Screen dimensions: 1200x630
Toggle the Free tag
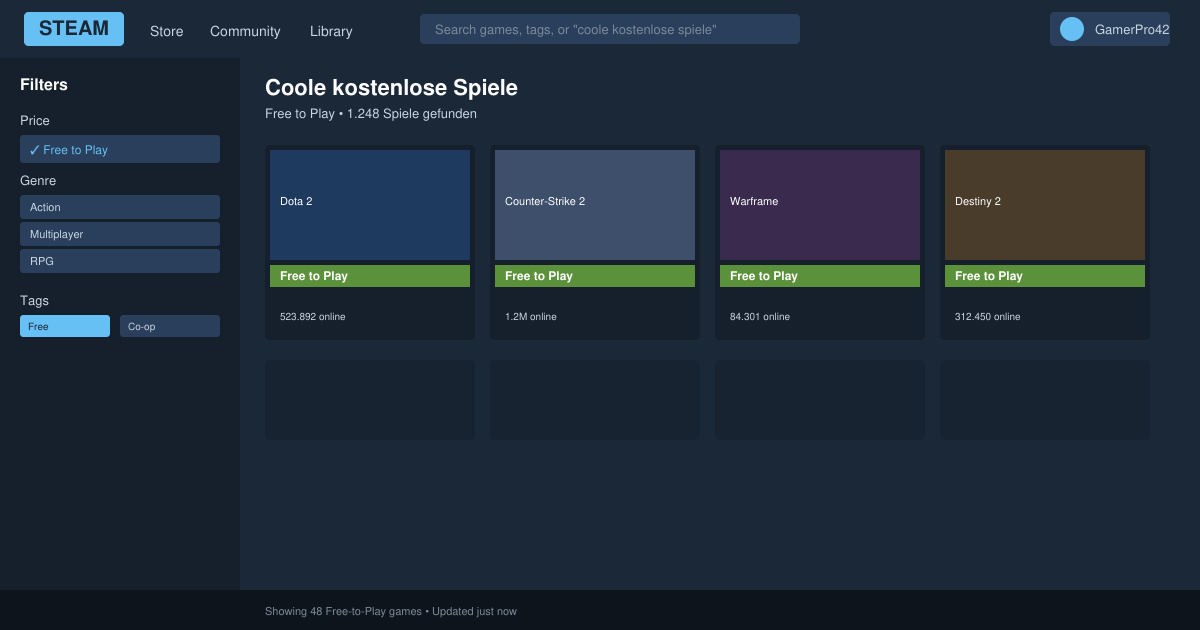[65, 326]
